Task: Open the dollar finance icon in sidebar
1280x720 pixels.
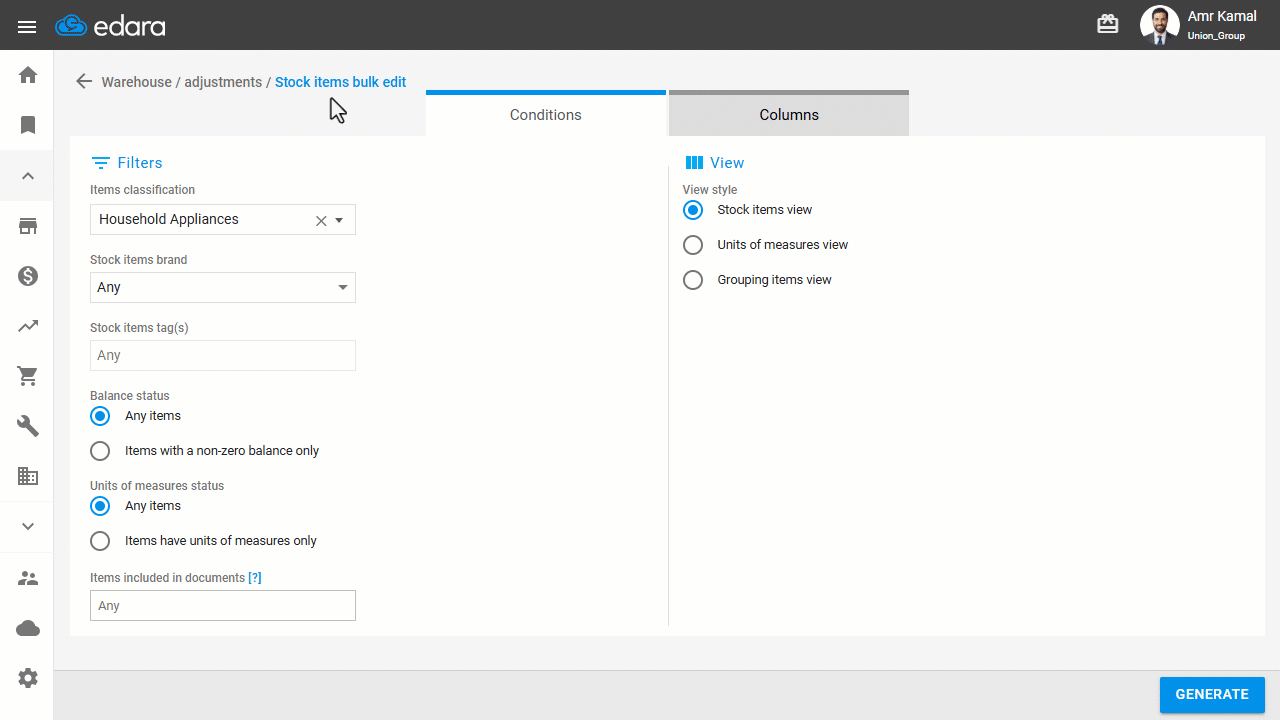Action: click(x=28, y=276)
